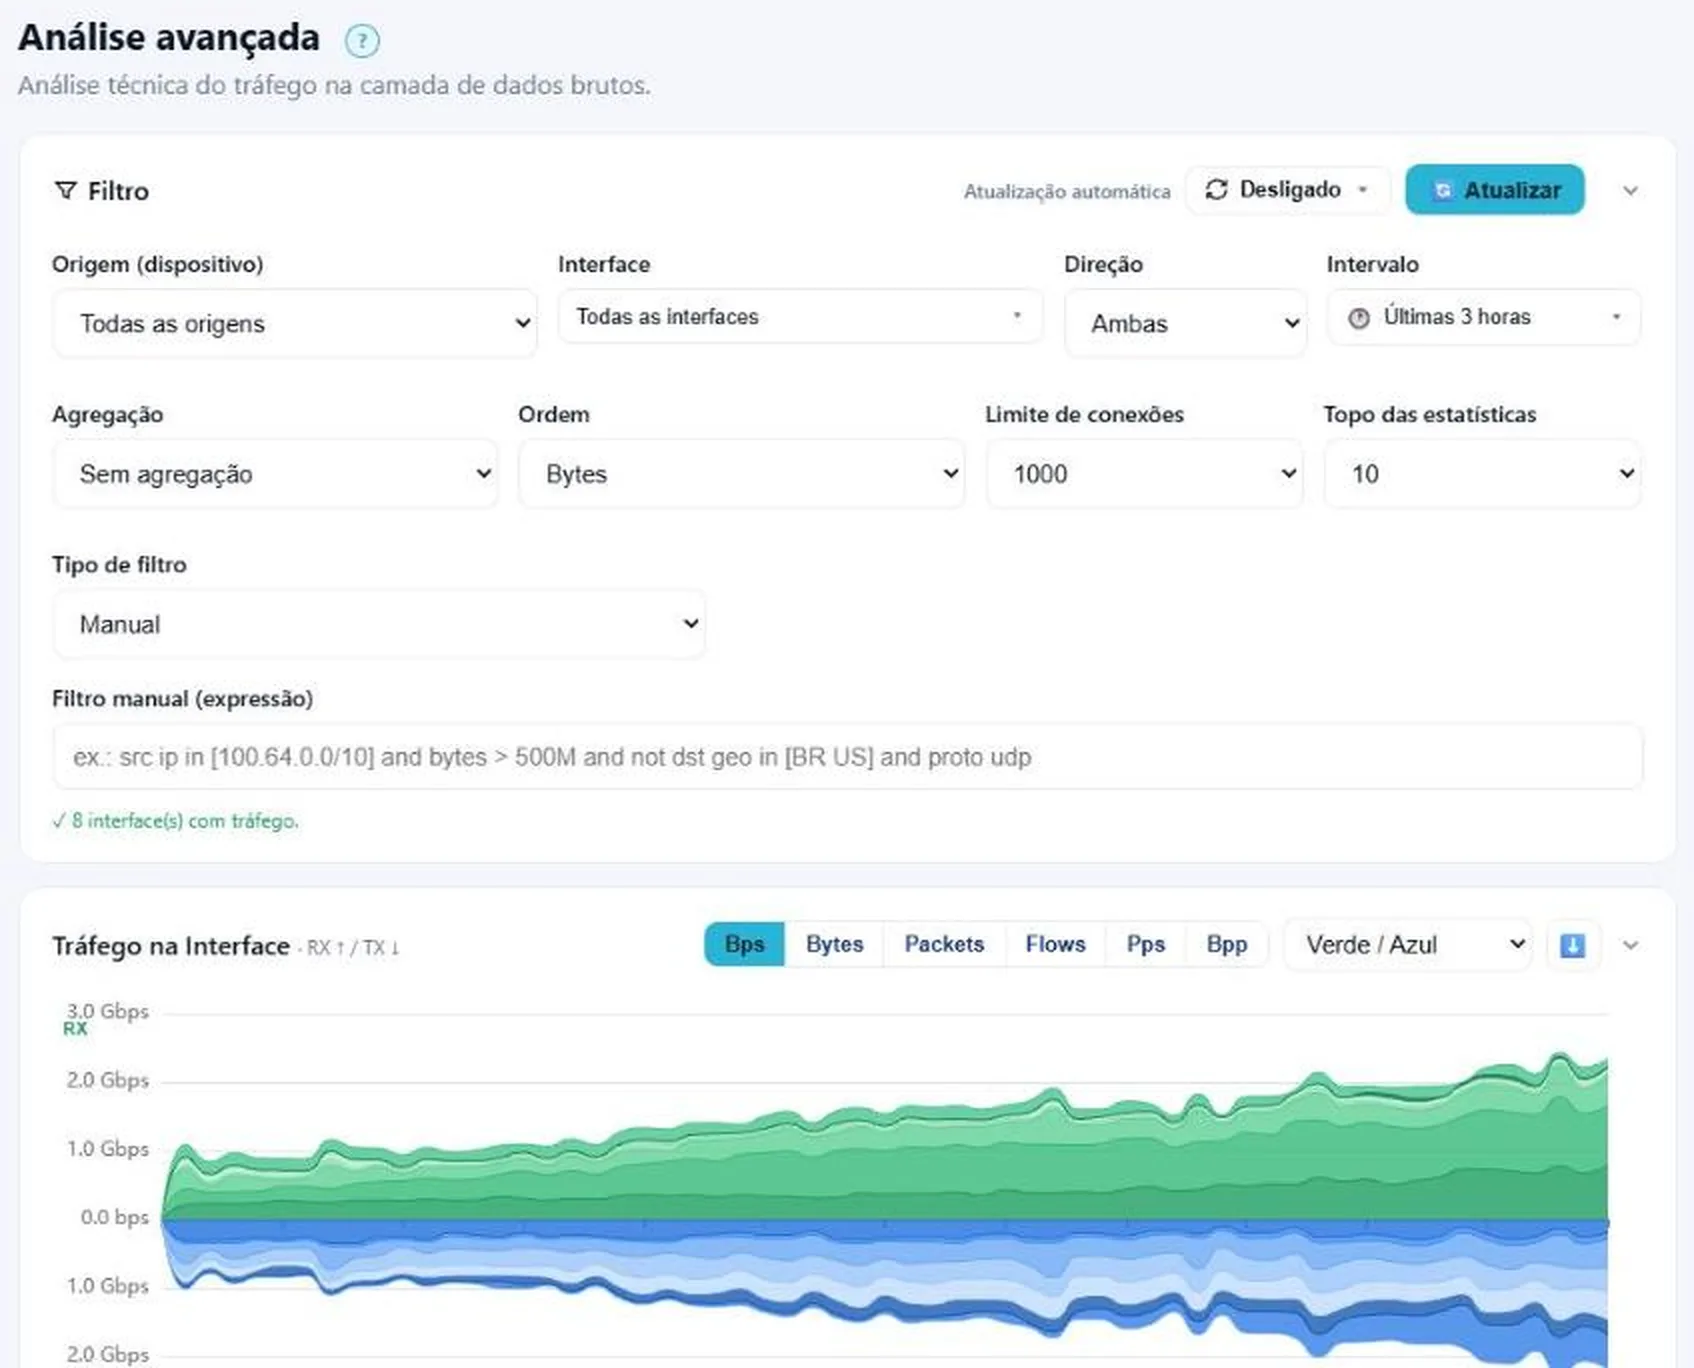Open the Ordem Bytes dropdown
This screenshot has width=1694, height=1368.
[741, 473]
